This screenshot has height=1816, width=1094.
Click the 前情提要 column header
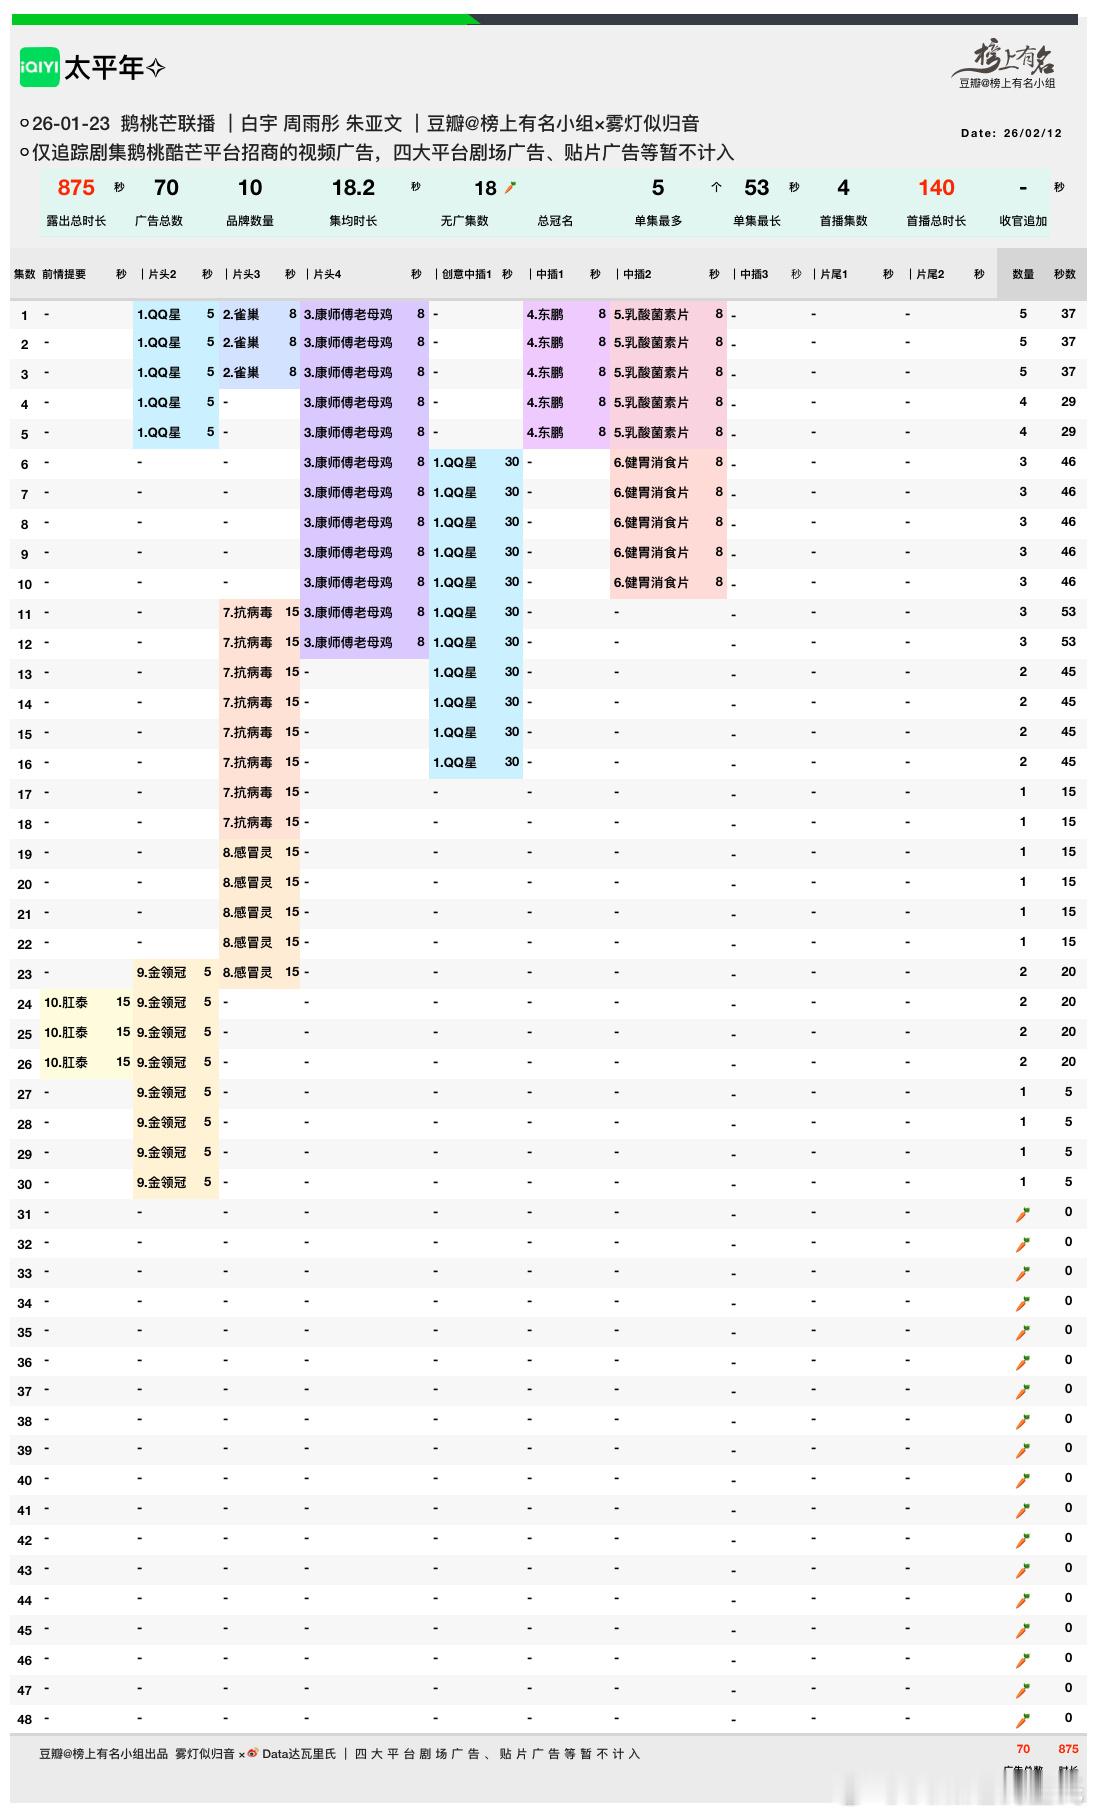pos(64,274)
